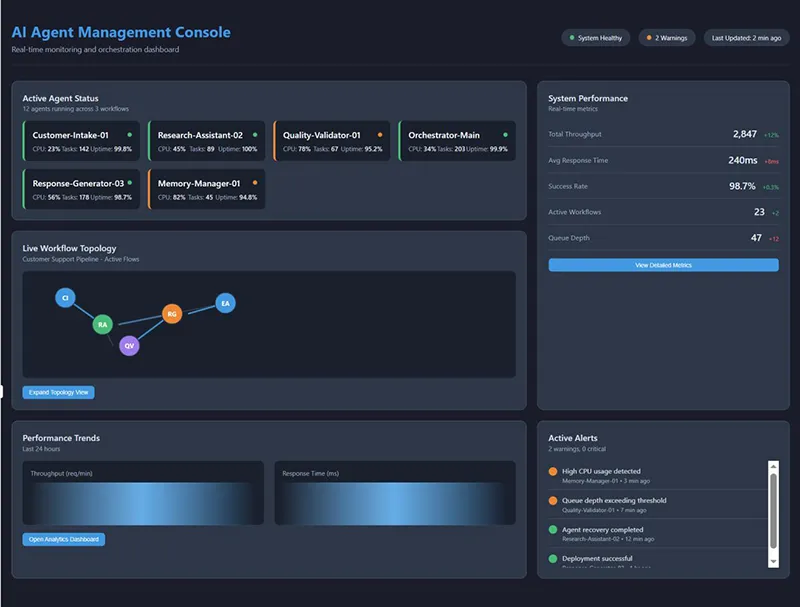Select the Deployment successful alert text
Viewport: 800px width, 607px height.
point(597,559)
